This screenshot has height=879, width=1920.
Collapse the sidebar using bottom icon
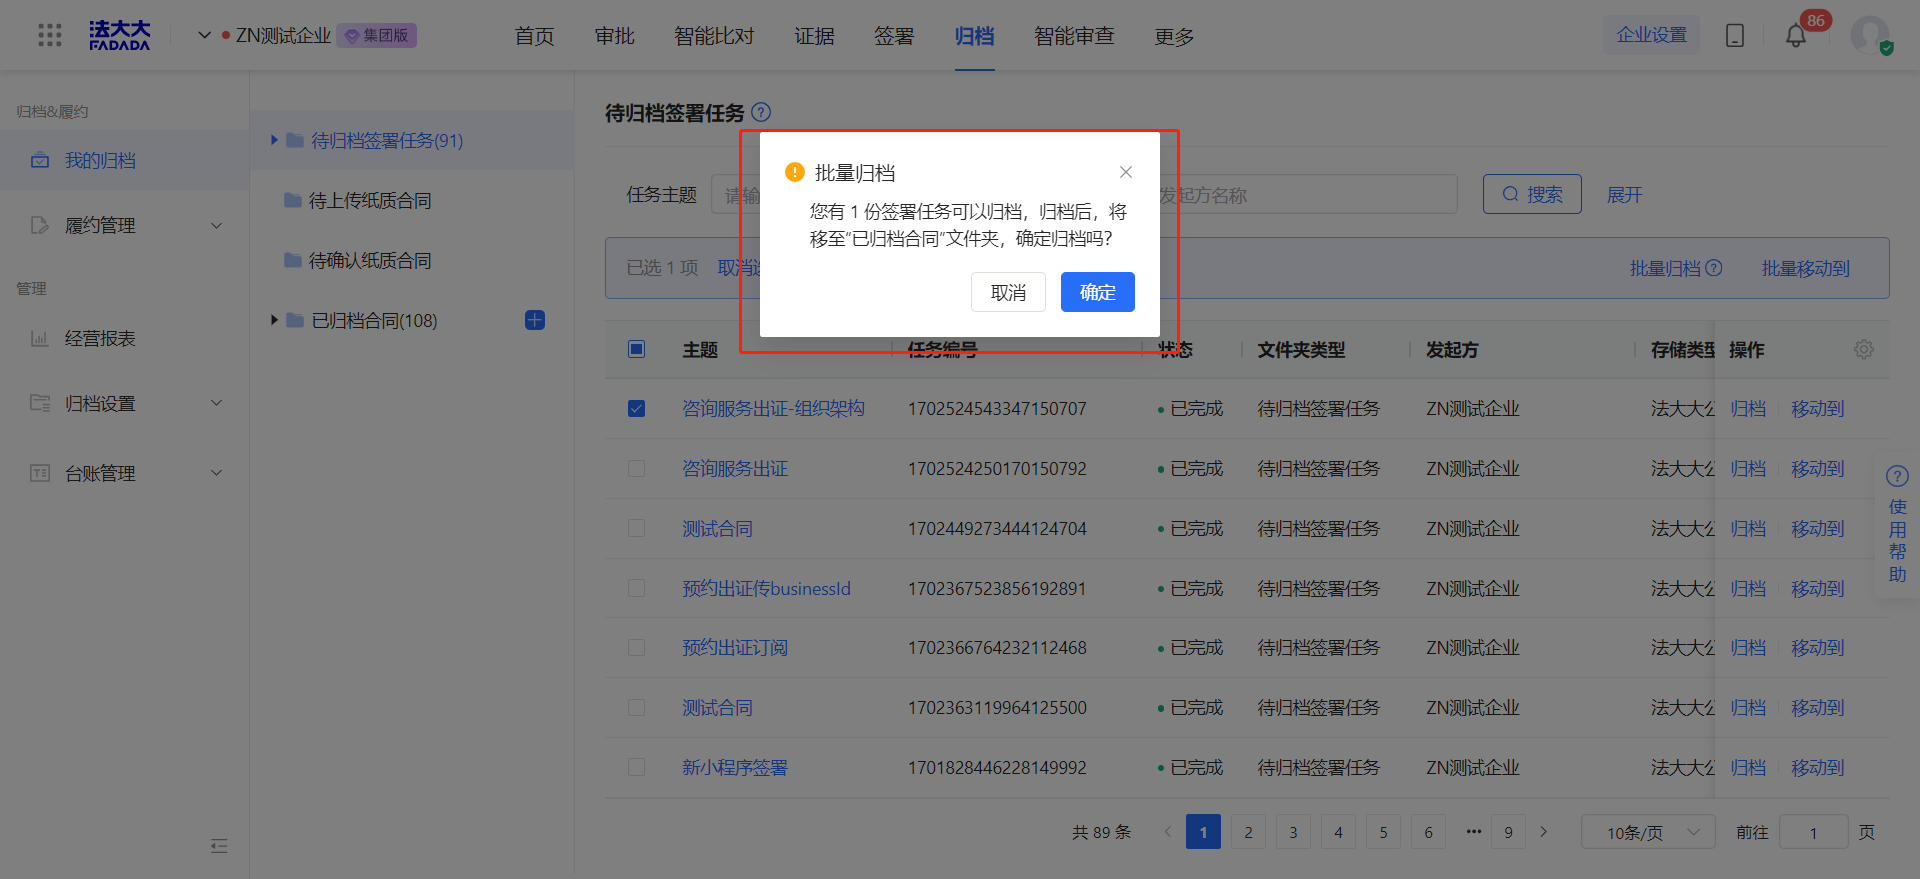(x=219, y=846)
